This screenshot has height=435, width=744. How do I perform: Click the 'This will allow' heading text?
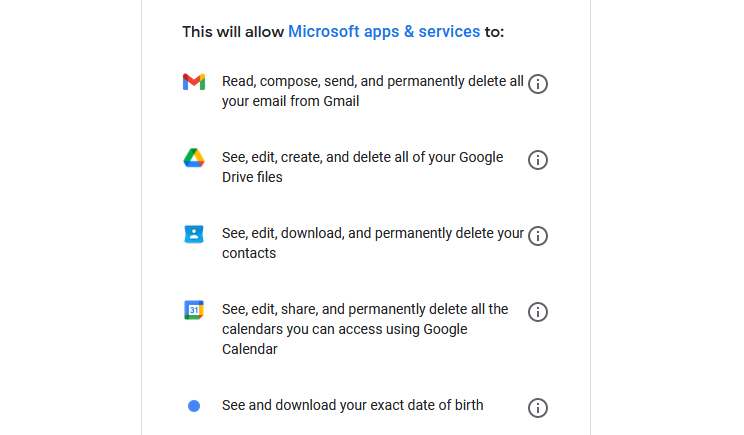pos(233,32)
